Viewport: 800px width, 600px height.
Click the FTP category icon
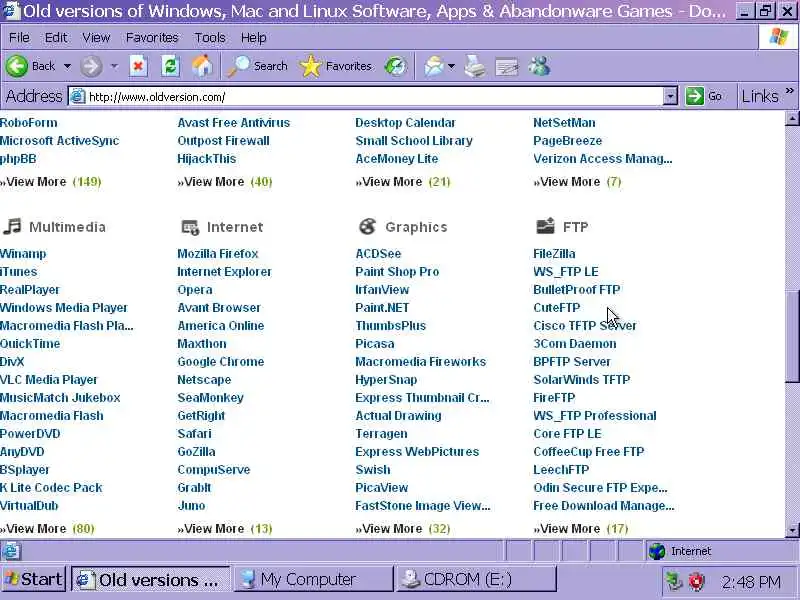pyautogui.click(x=545, y=226)
